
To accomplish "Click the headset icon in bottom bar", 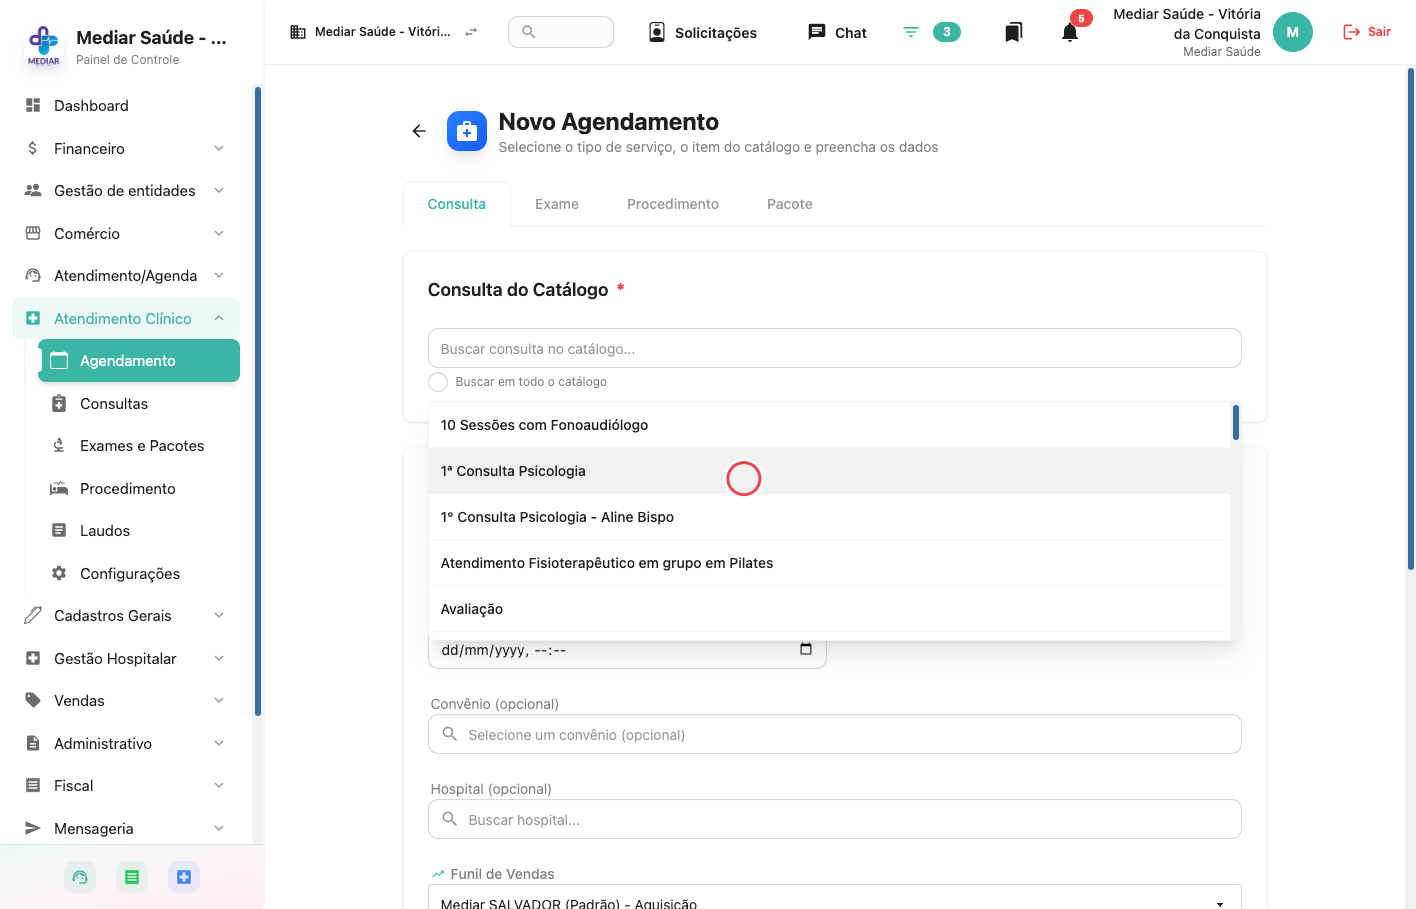I will click(x=80, y=877).
